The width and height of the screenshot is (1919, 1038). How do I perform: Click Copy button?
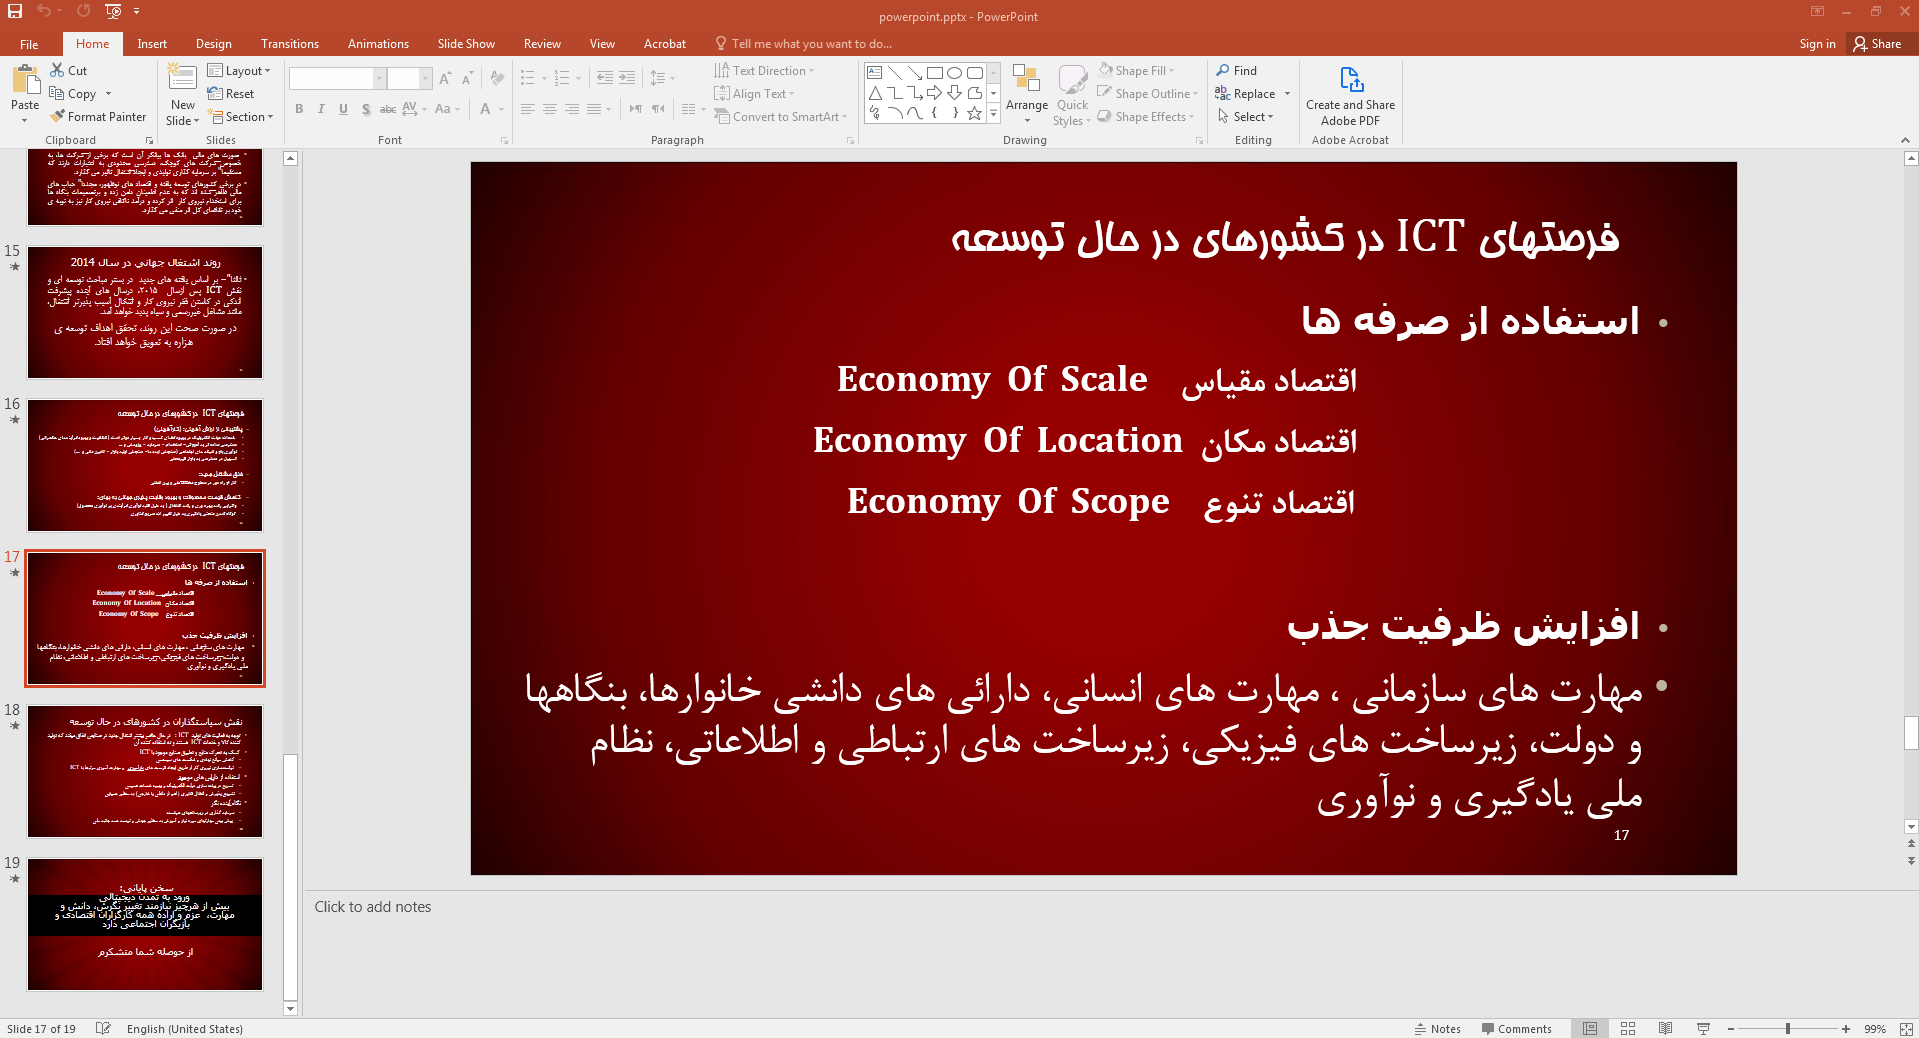coord(74,94)
